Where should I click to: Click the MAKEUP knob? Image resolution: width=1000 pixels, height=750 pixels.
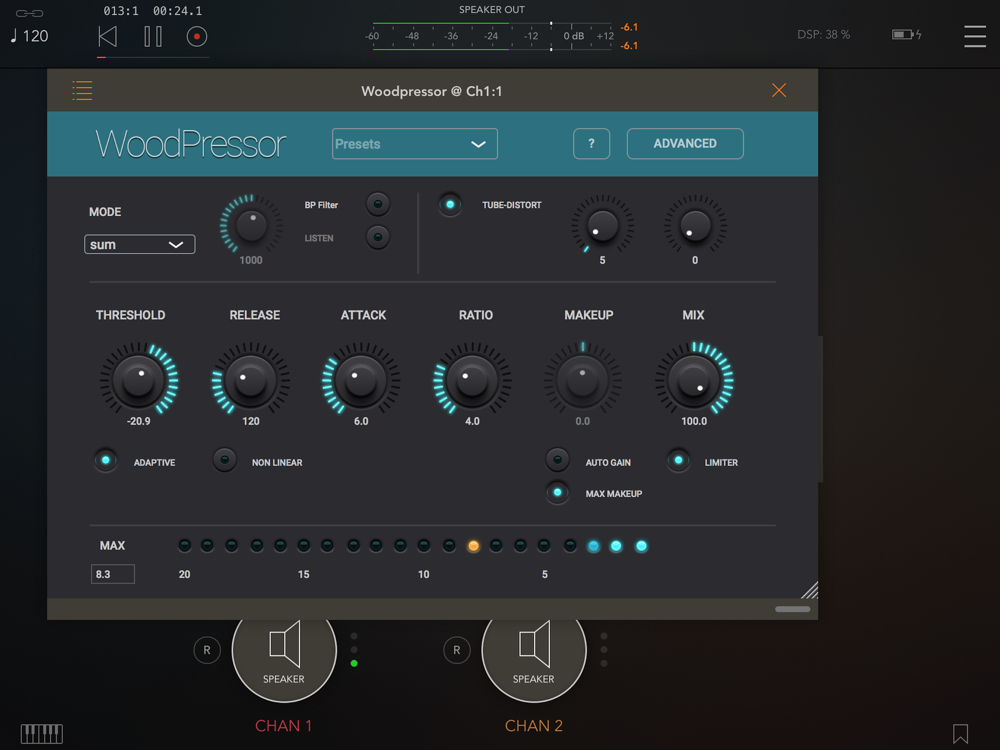point(582,380)
